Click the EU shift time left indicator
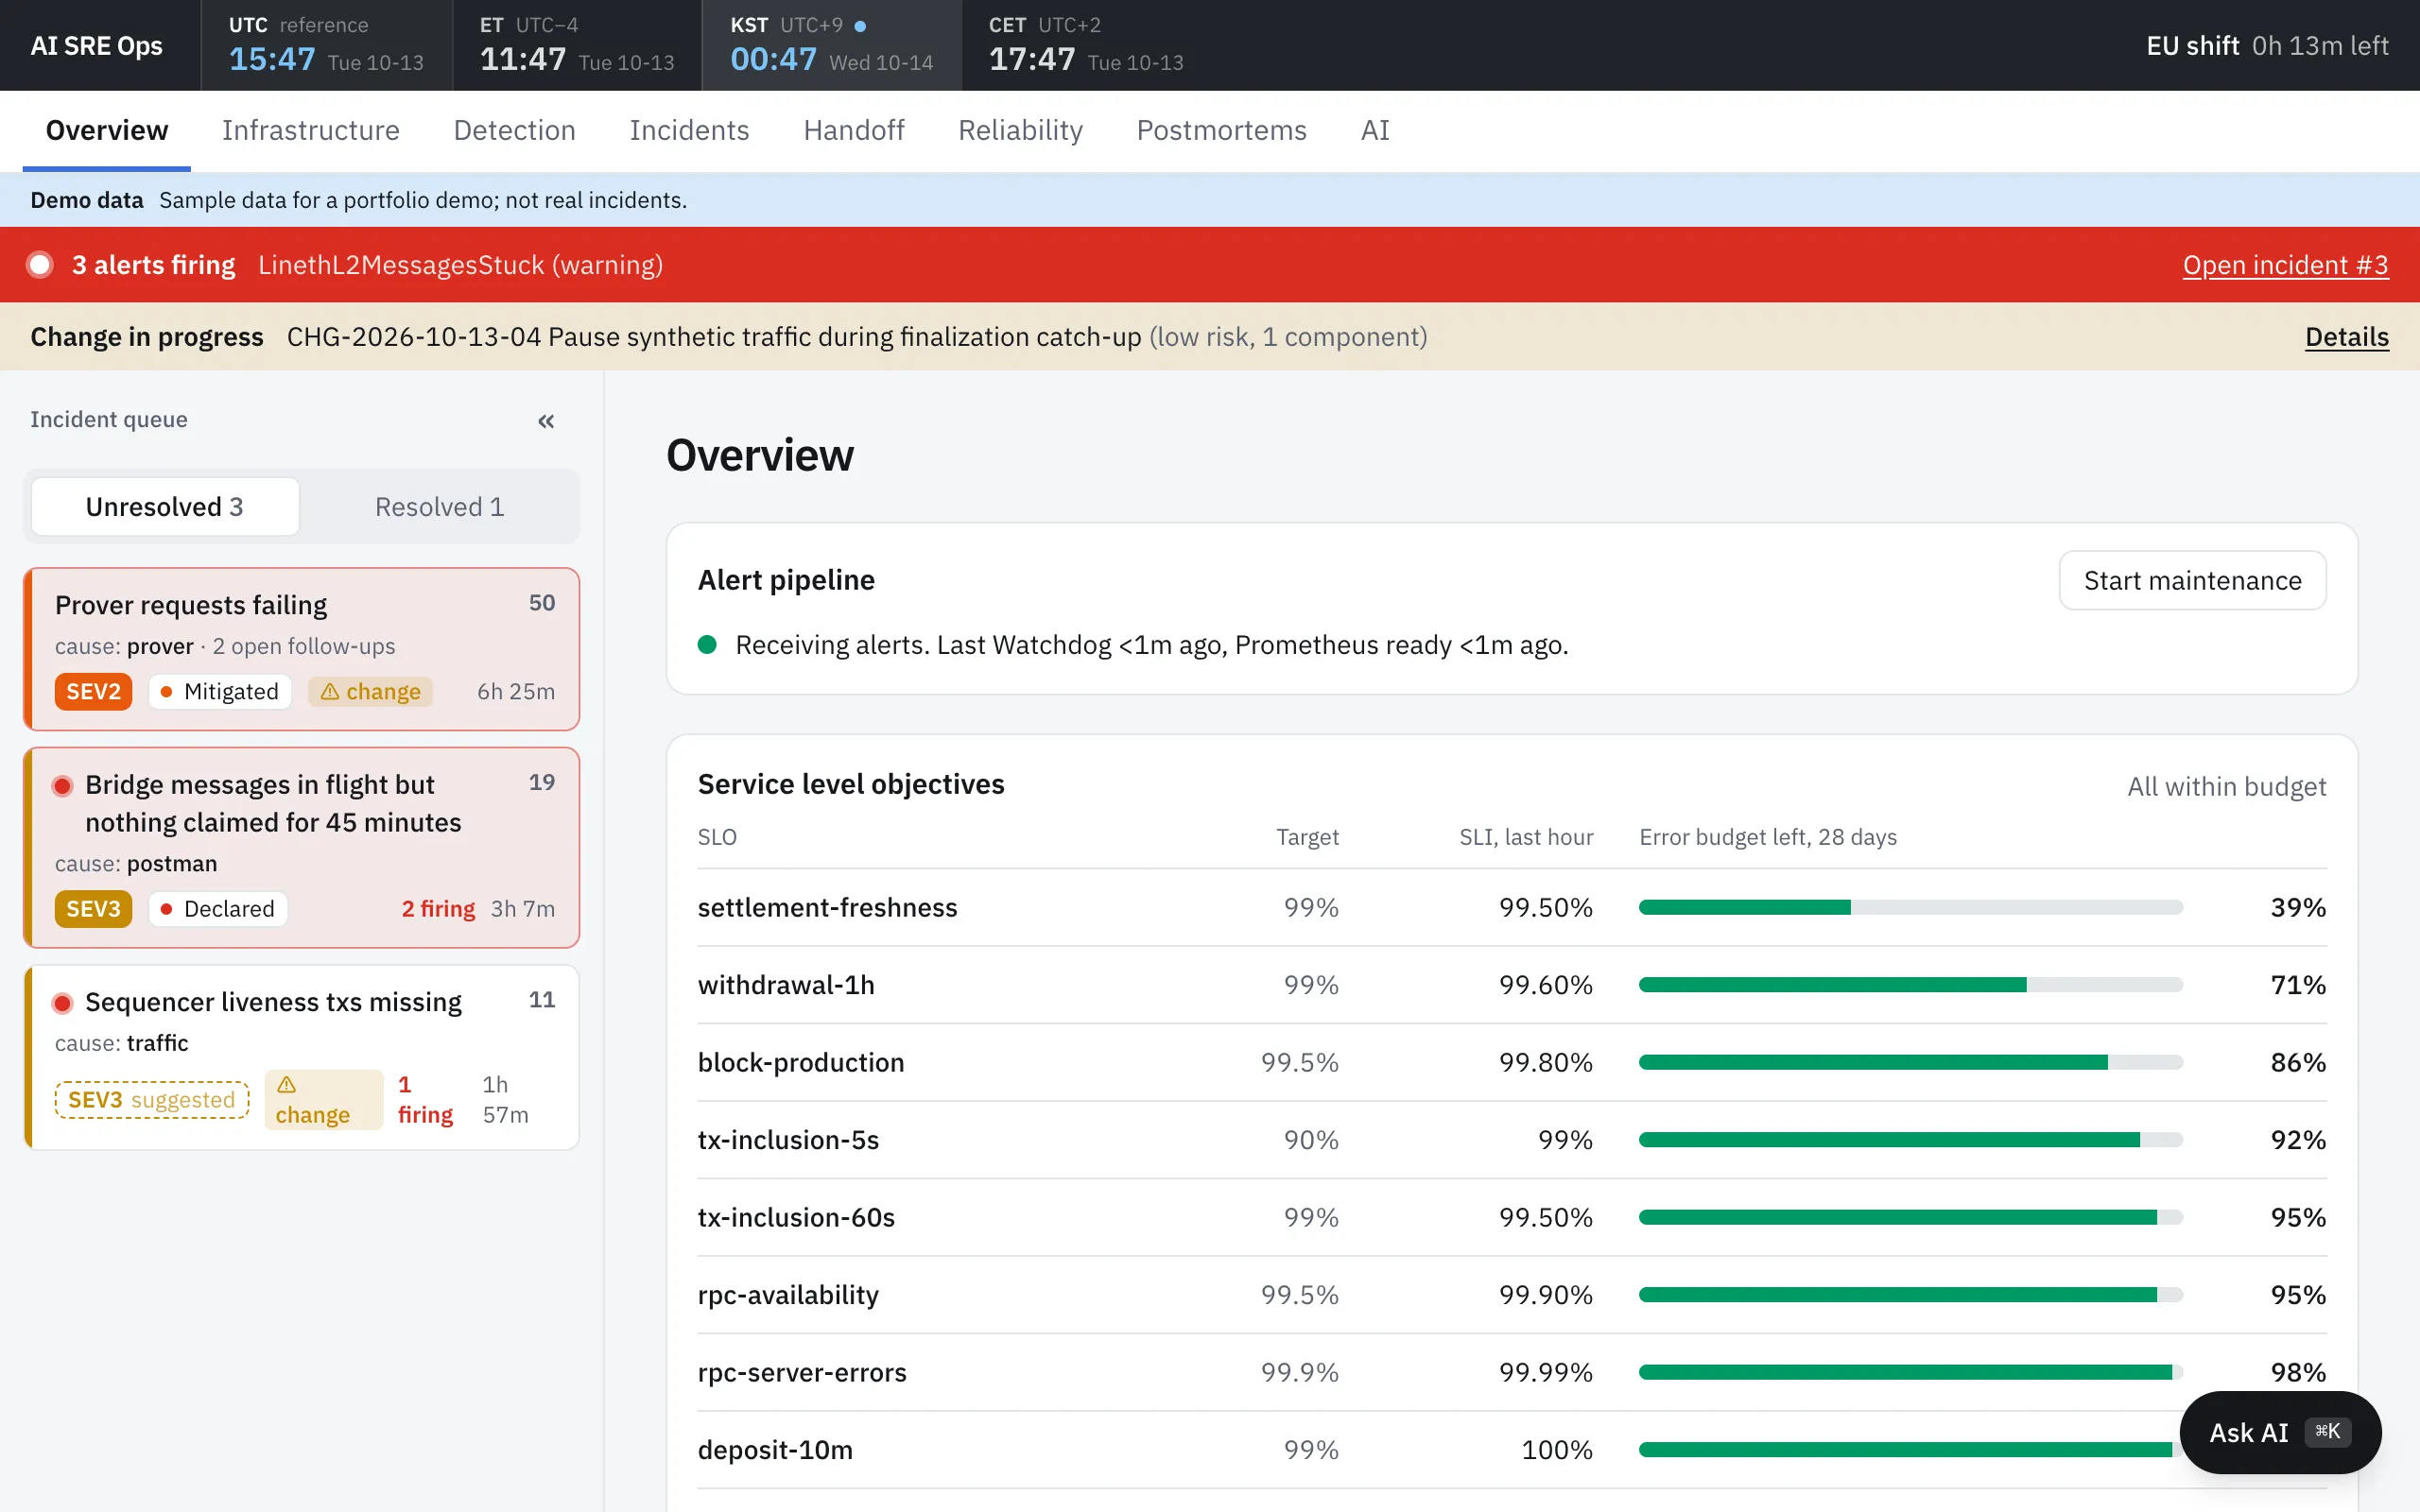Viewport: 2420px width, 1512px height. tap(2268, 45)
